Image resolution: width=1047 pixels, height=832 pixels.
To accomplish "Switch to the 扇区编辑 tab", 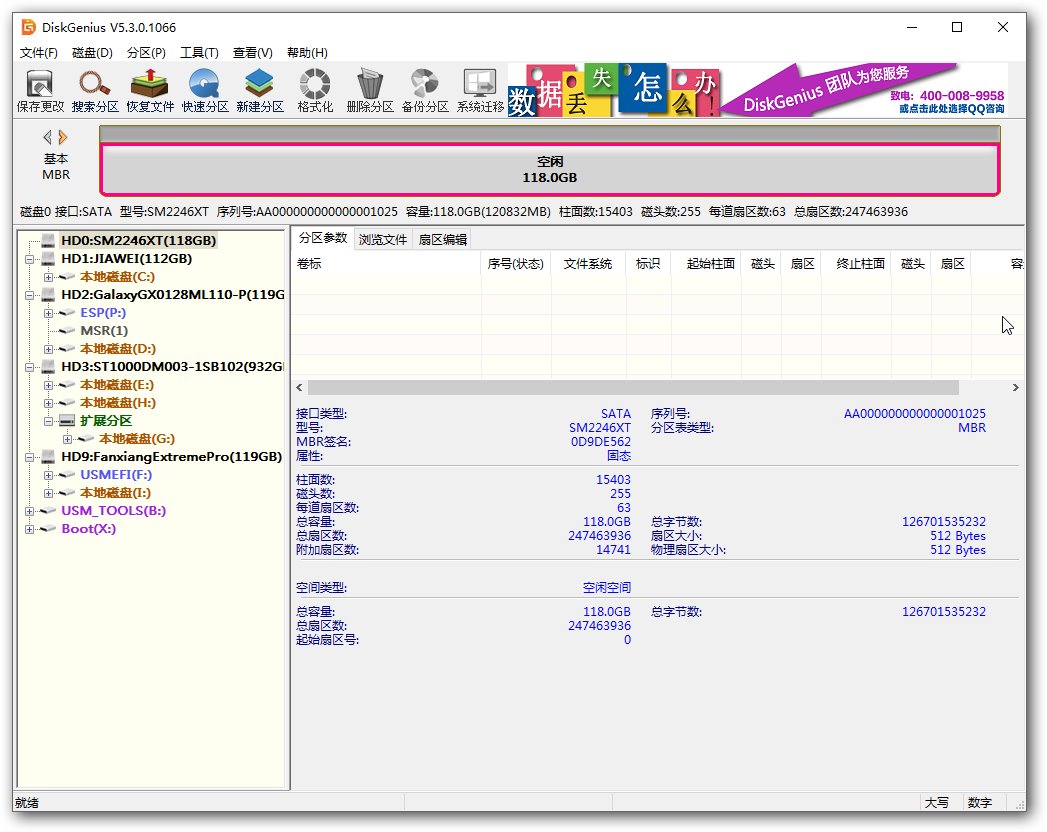I will [x=441, y=238].
